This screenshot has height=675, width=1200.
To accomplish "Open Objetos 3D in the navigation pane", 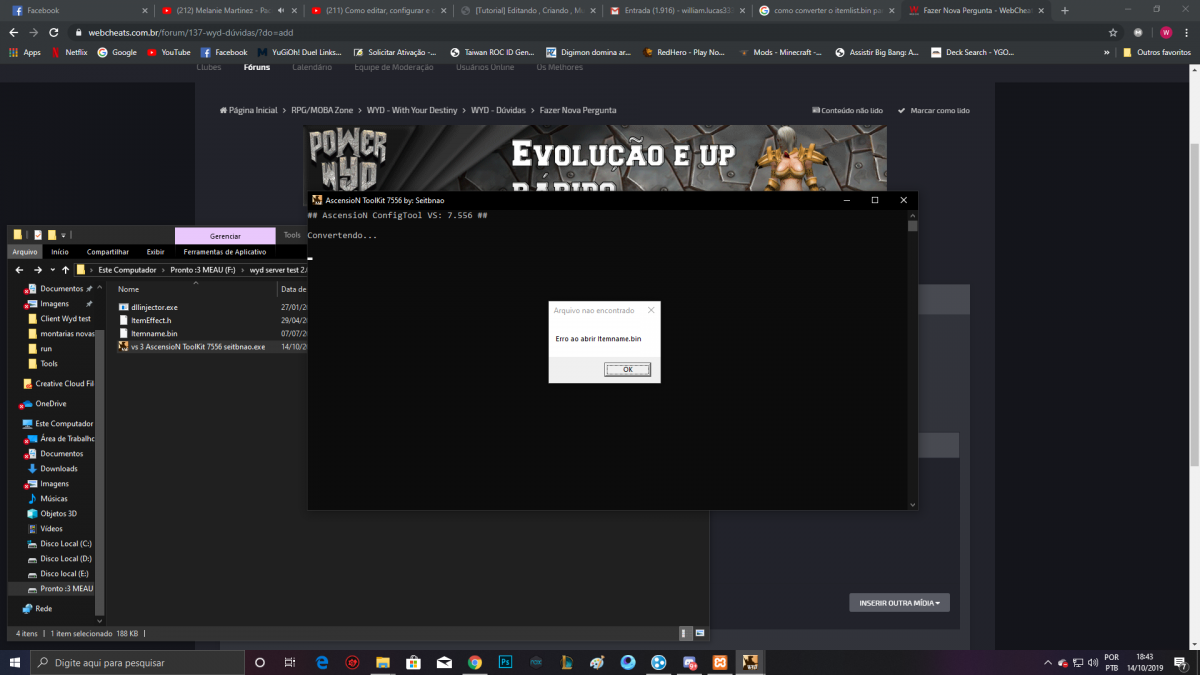I will point(58,514).
